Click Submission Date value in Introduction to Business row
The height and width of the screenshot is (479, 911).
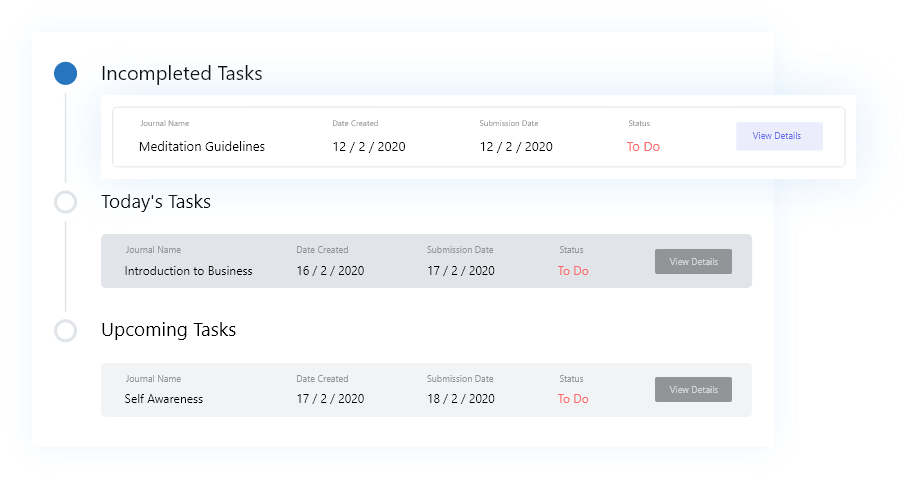pyautogui.click(x=460, y=271)
